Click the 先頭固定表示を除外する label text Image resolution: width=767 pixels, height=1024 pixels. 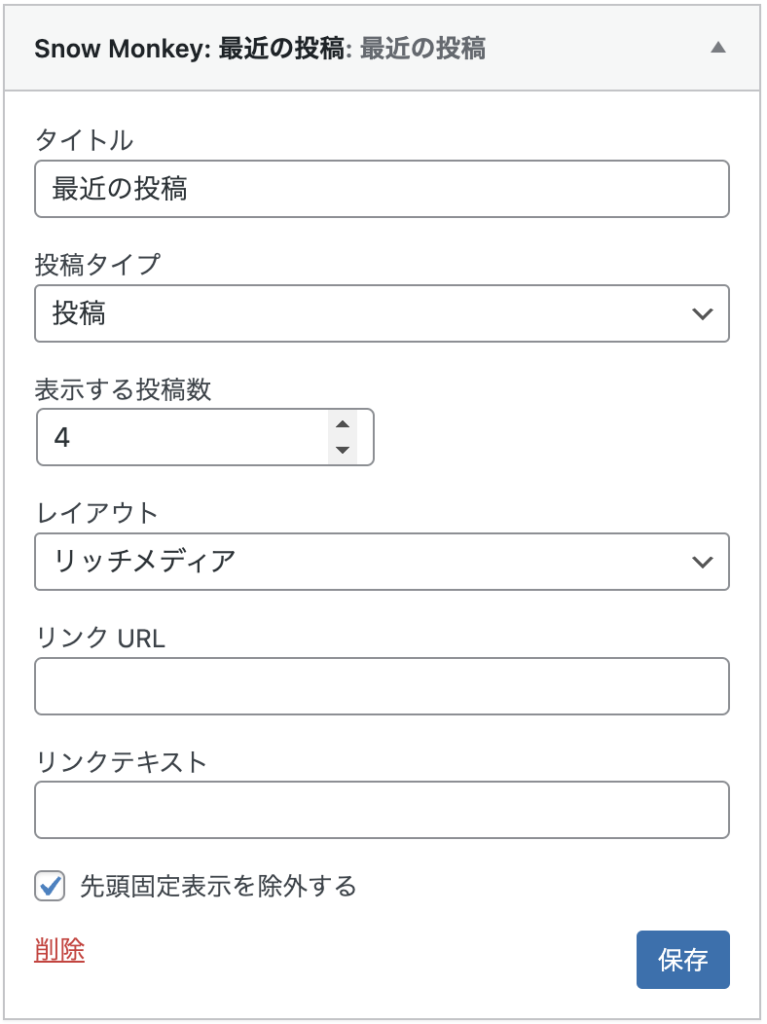[218, 886]
